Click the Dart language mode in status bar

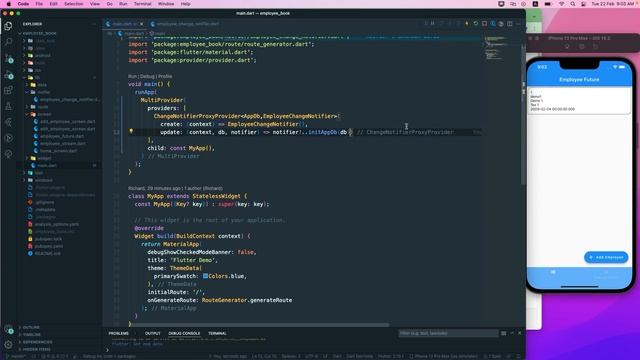pyautogui.click(x=337, y=356)
